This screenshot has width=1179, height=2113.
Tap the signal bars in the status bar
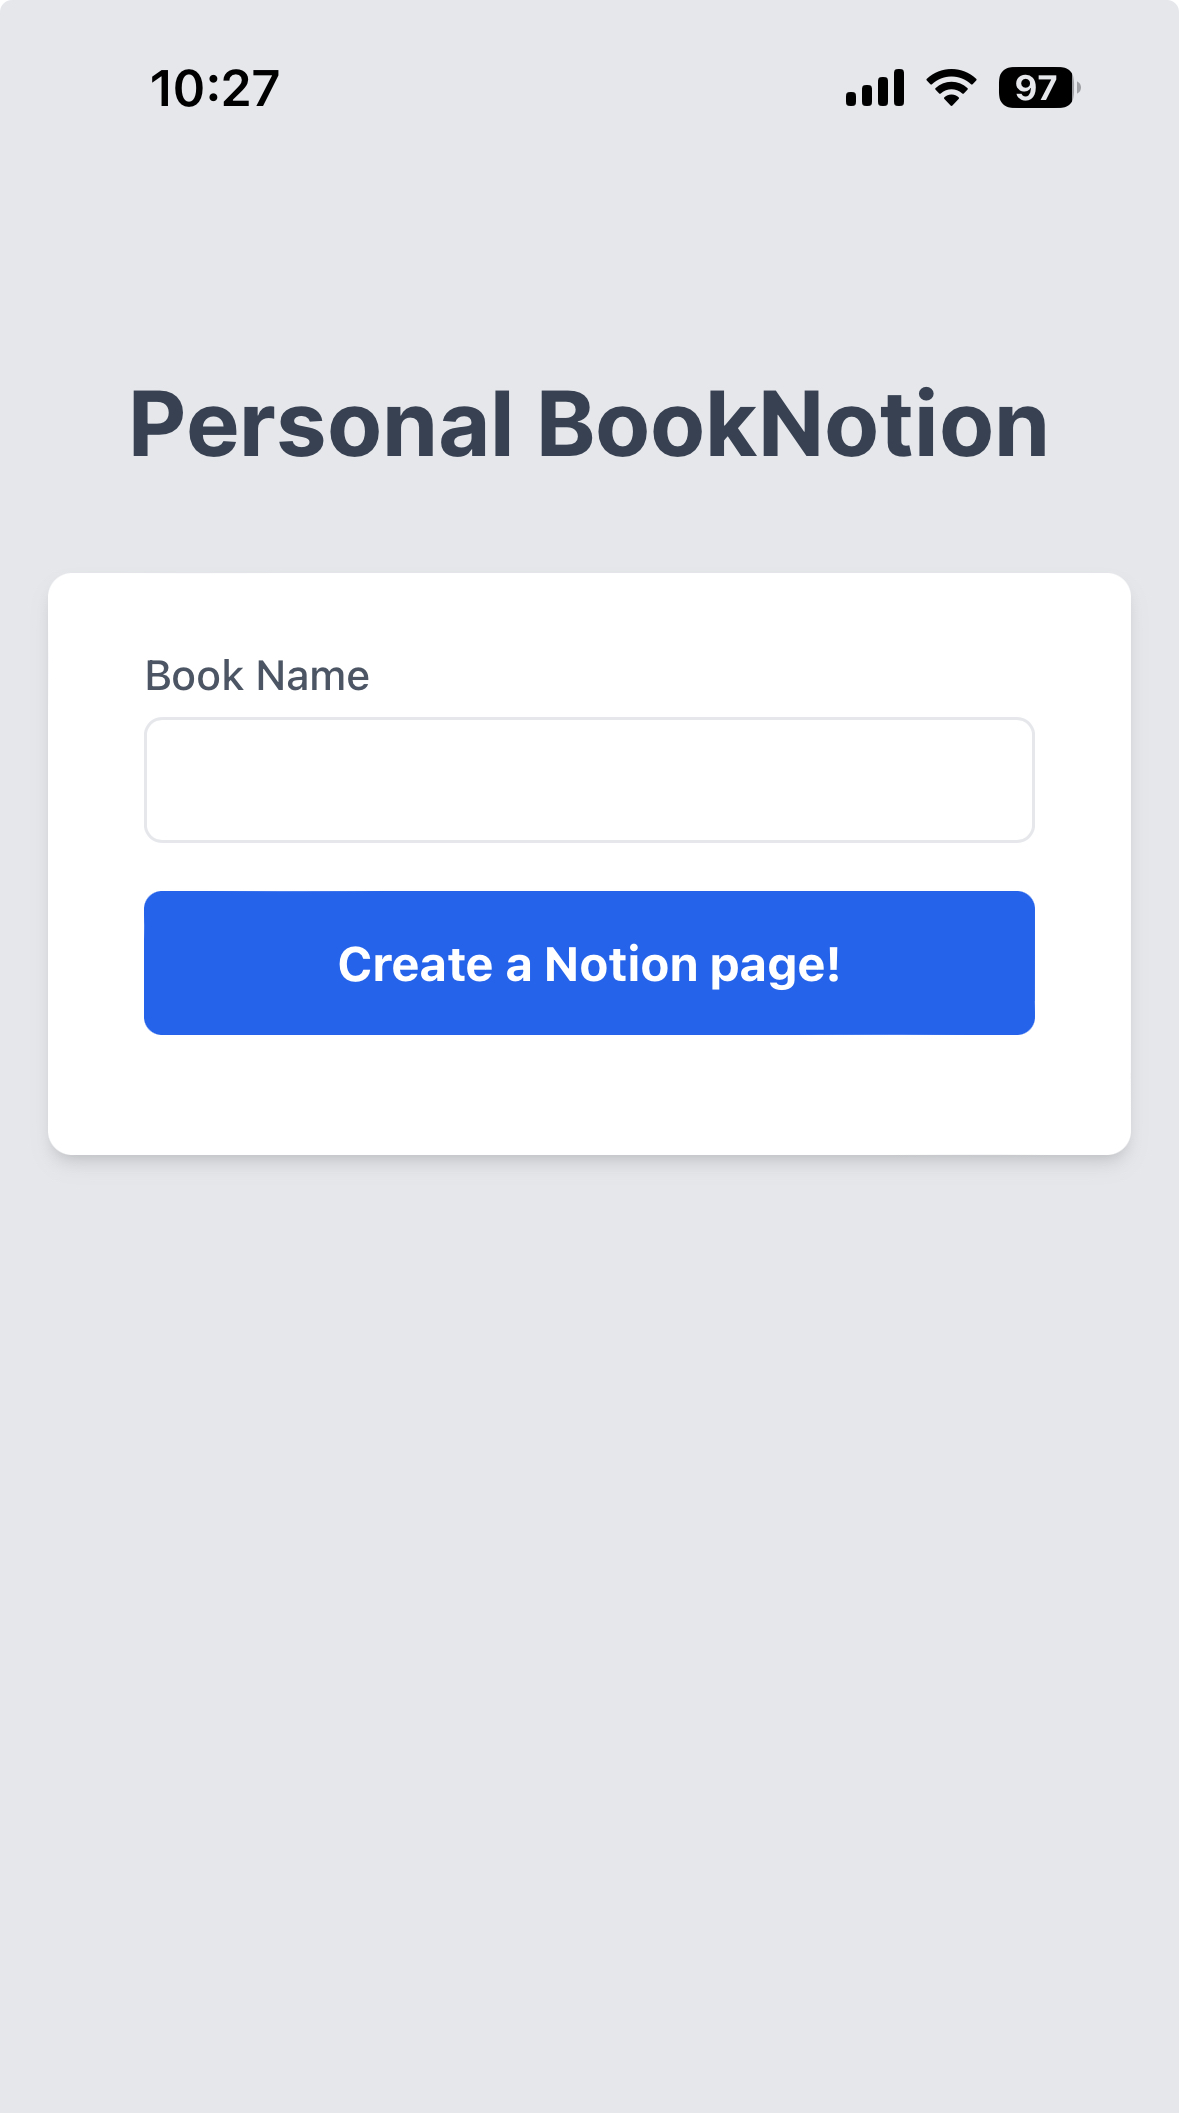875,88
